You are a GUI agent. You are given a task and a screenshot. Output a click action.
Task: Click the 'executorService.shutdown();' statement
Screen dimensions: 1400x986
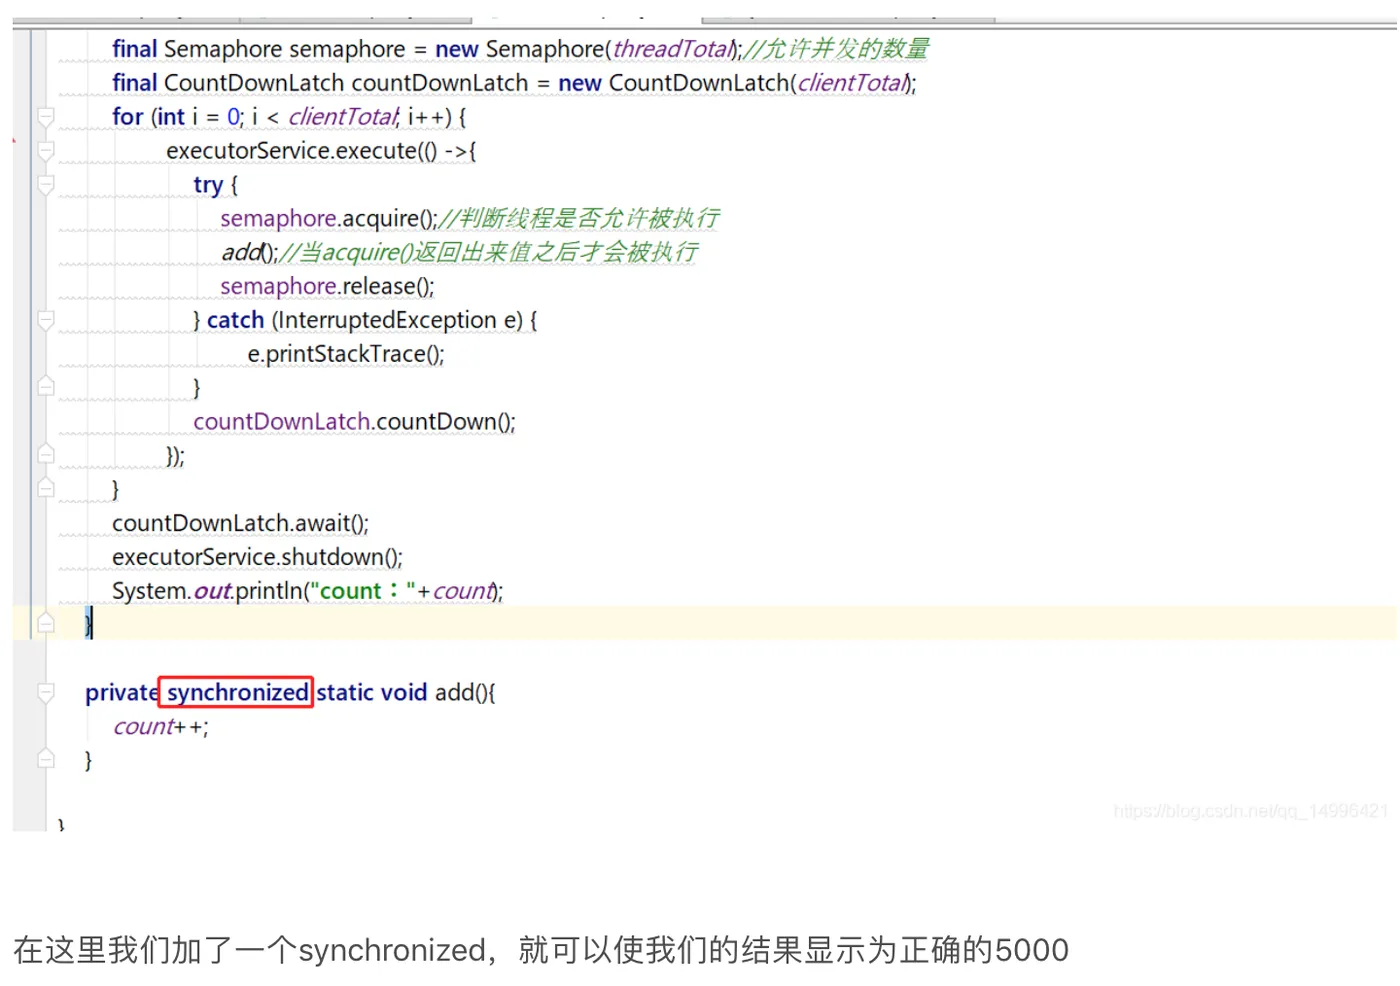tap(257, 557)
